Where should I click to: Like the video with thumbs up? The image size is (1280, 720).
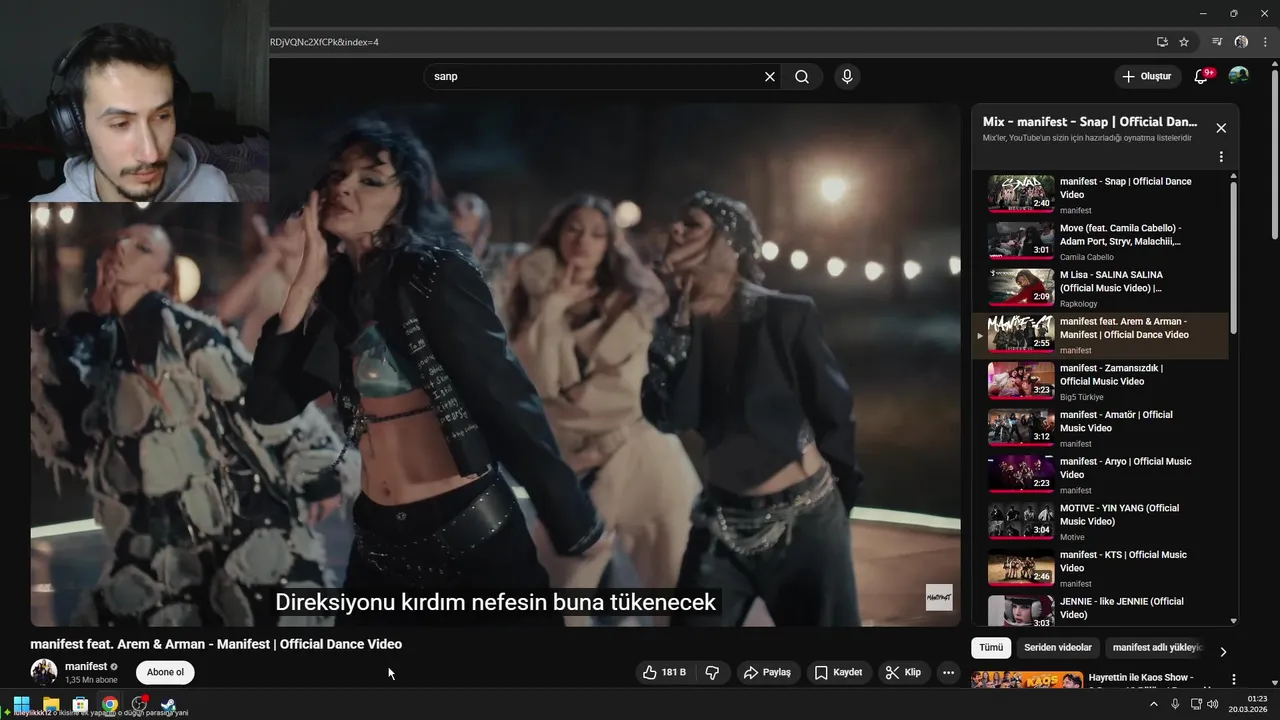coord(666,673)
